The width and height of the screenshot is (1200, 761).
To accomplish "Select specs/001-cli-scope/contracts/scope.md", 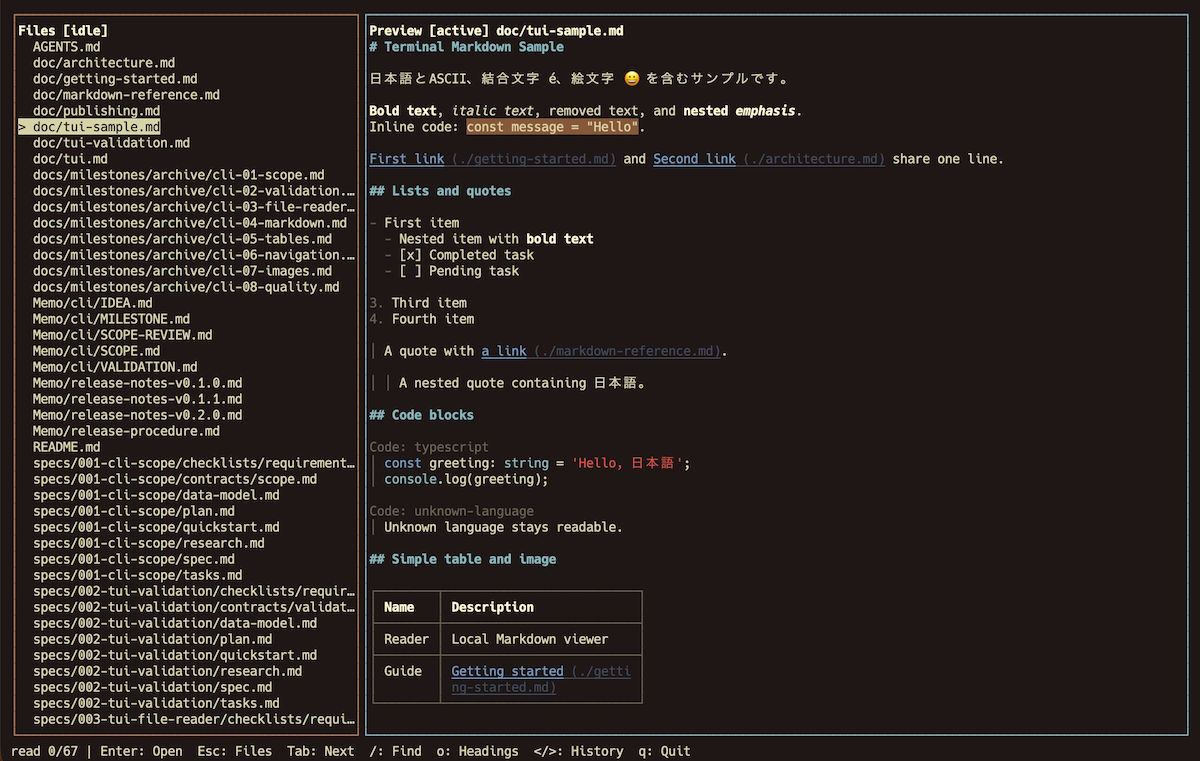I will pos(175,479).
